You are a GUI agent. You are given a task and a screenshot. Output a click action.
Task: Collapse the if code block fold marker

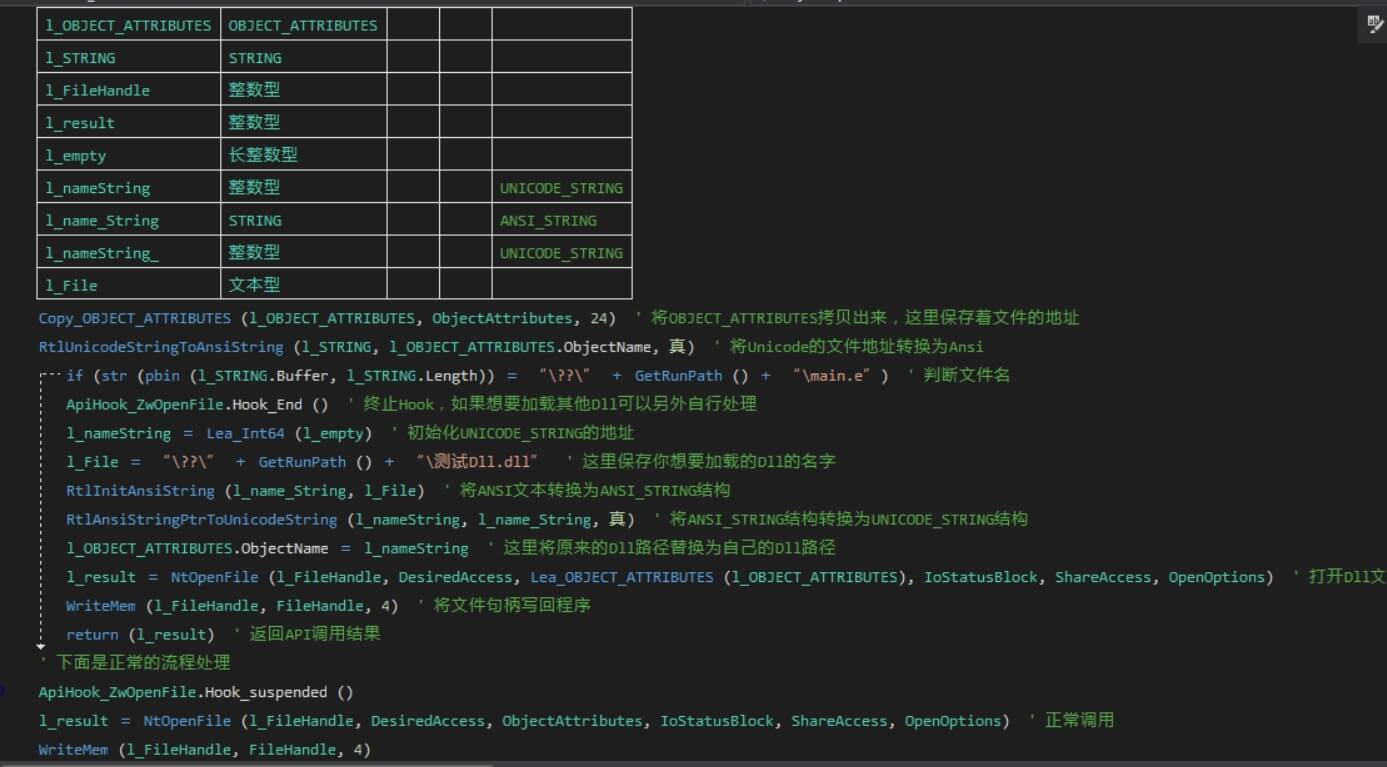coord(40,374)
